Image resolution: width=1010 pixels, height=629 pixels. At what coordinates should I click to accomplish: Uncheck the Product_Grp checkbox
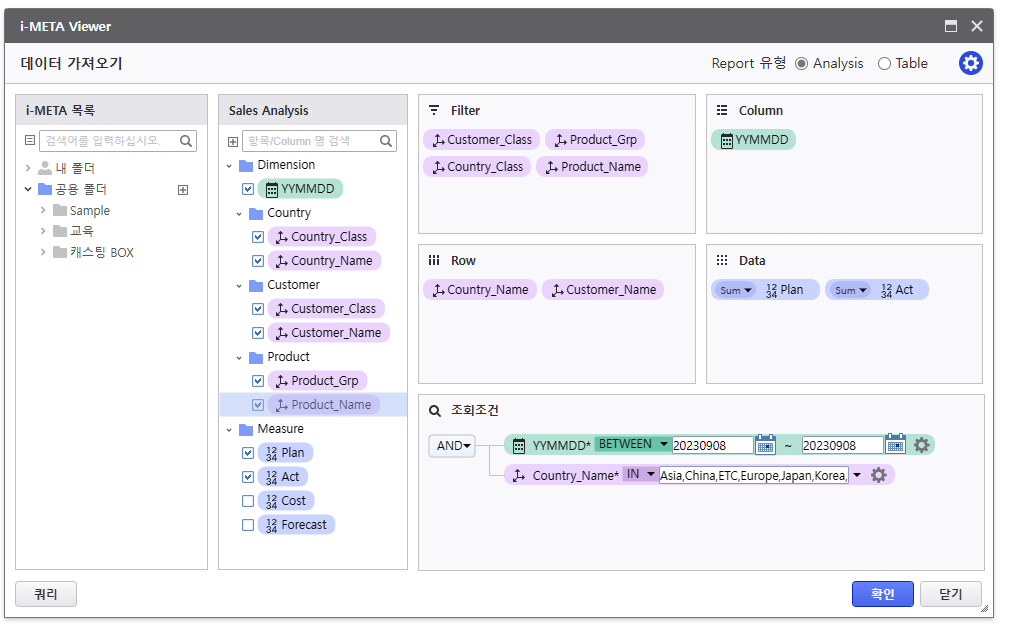(x=258, y=380)
